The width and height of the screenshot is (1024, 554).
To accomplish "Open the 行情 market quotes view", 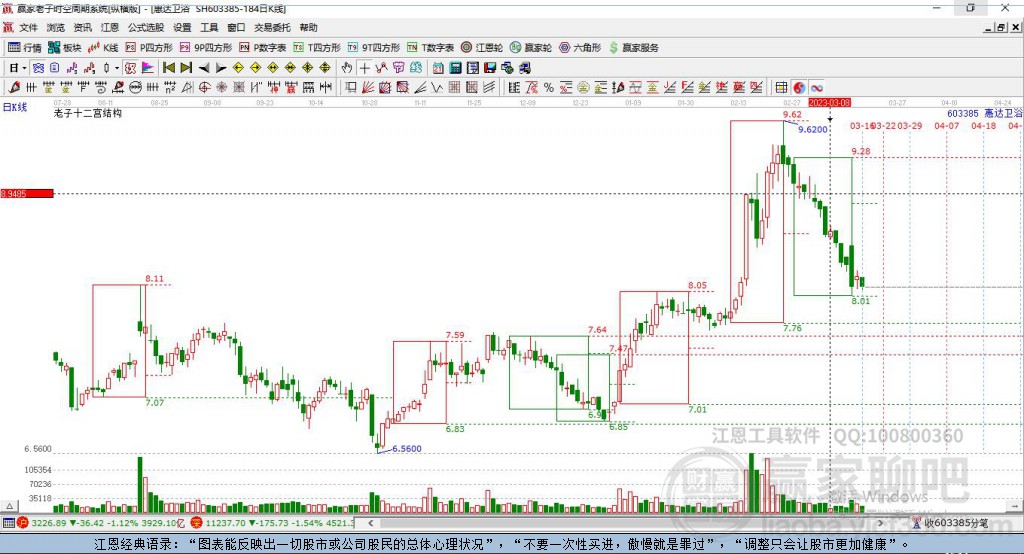I will 25,48.
